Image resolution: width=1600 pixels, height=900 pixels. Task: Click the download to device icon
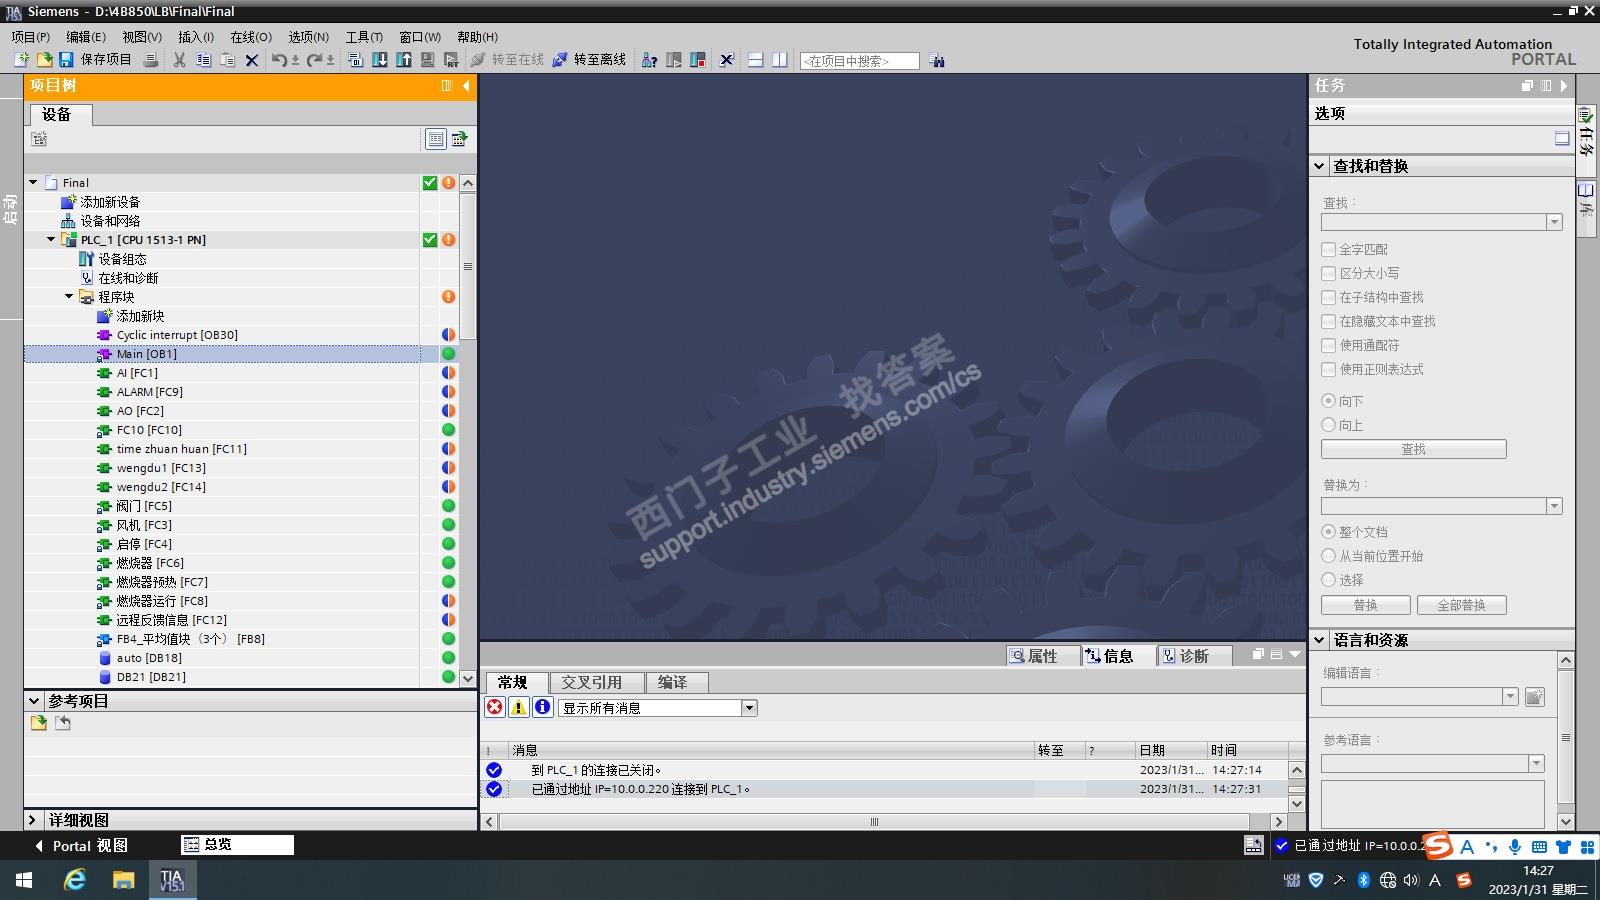coord(380,60)
